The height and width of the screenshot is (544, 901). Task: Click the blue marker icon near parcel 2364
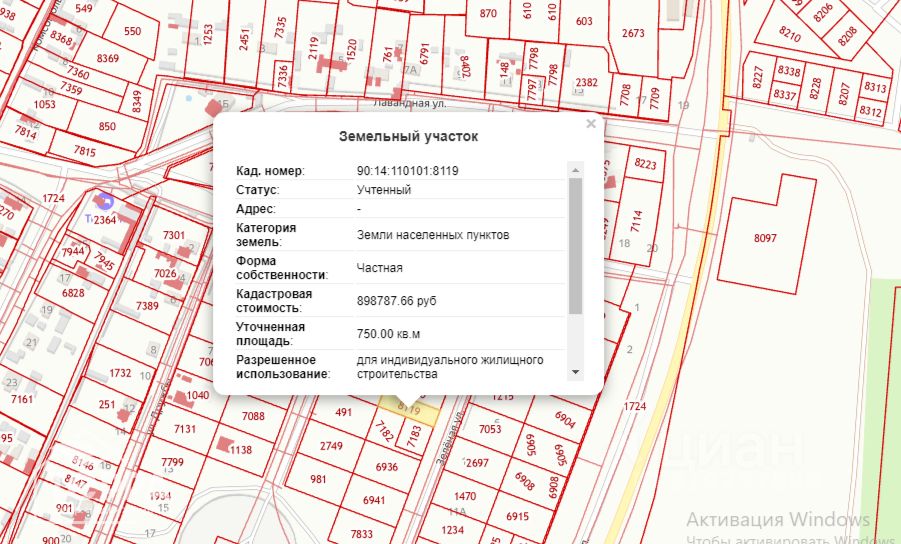tap(105, 201)
